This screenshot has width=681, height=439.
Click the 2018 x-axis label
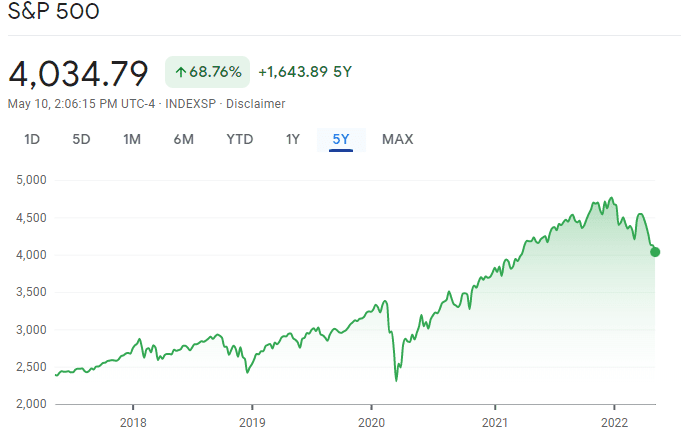[133, 421]
